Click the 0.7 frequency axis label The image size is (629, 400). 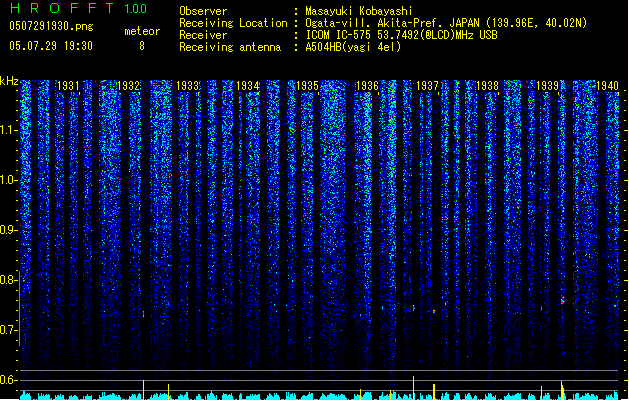coord(8,330)
